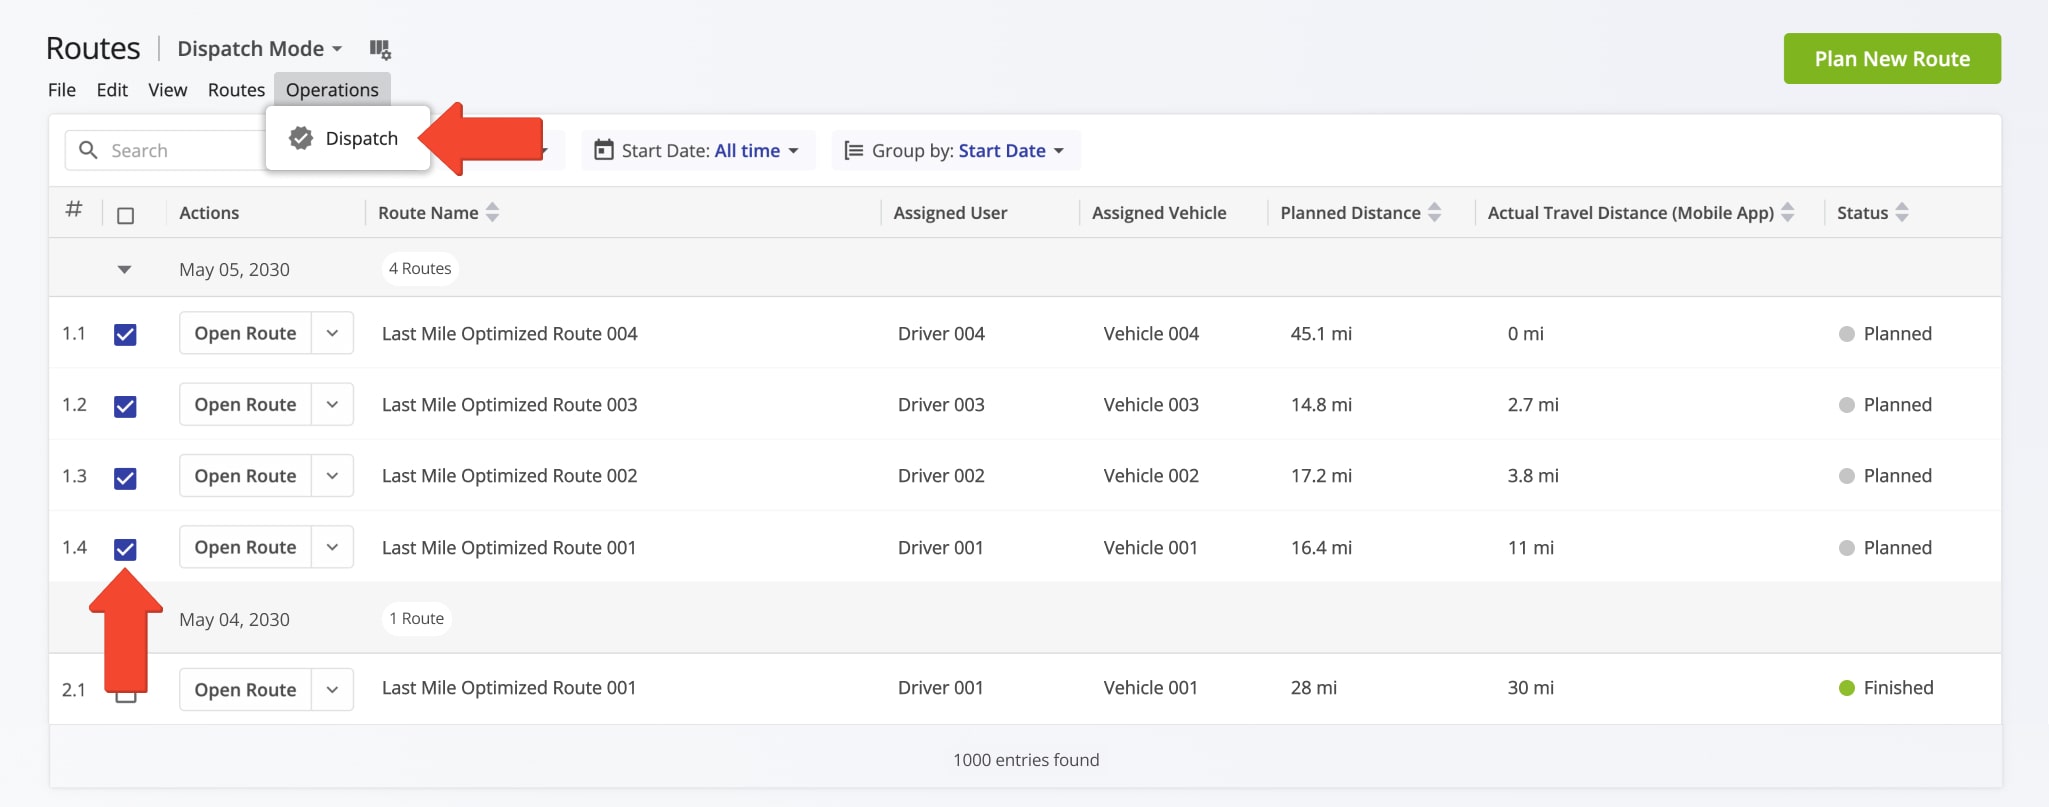Sort by Planned Distance arrows
Screen dimensions: 2049x807
[x=1434, y=212]
